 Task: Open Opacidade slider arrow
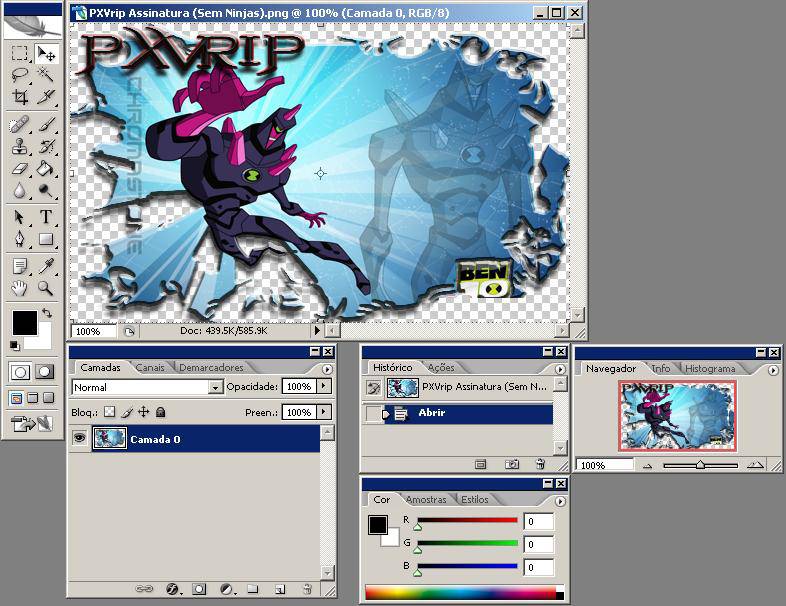coord(324,386)
